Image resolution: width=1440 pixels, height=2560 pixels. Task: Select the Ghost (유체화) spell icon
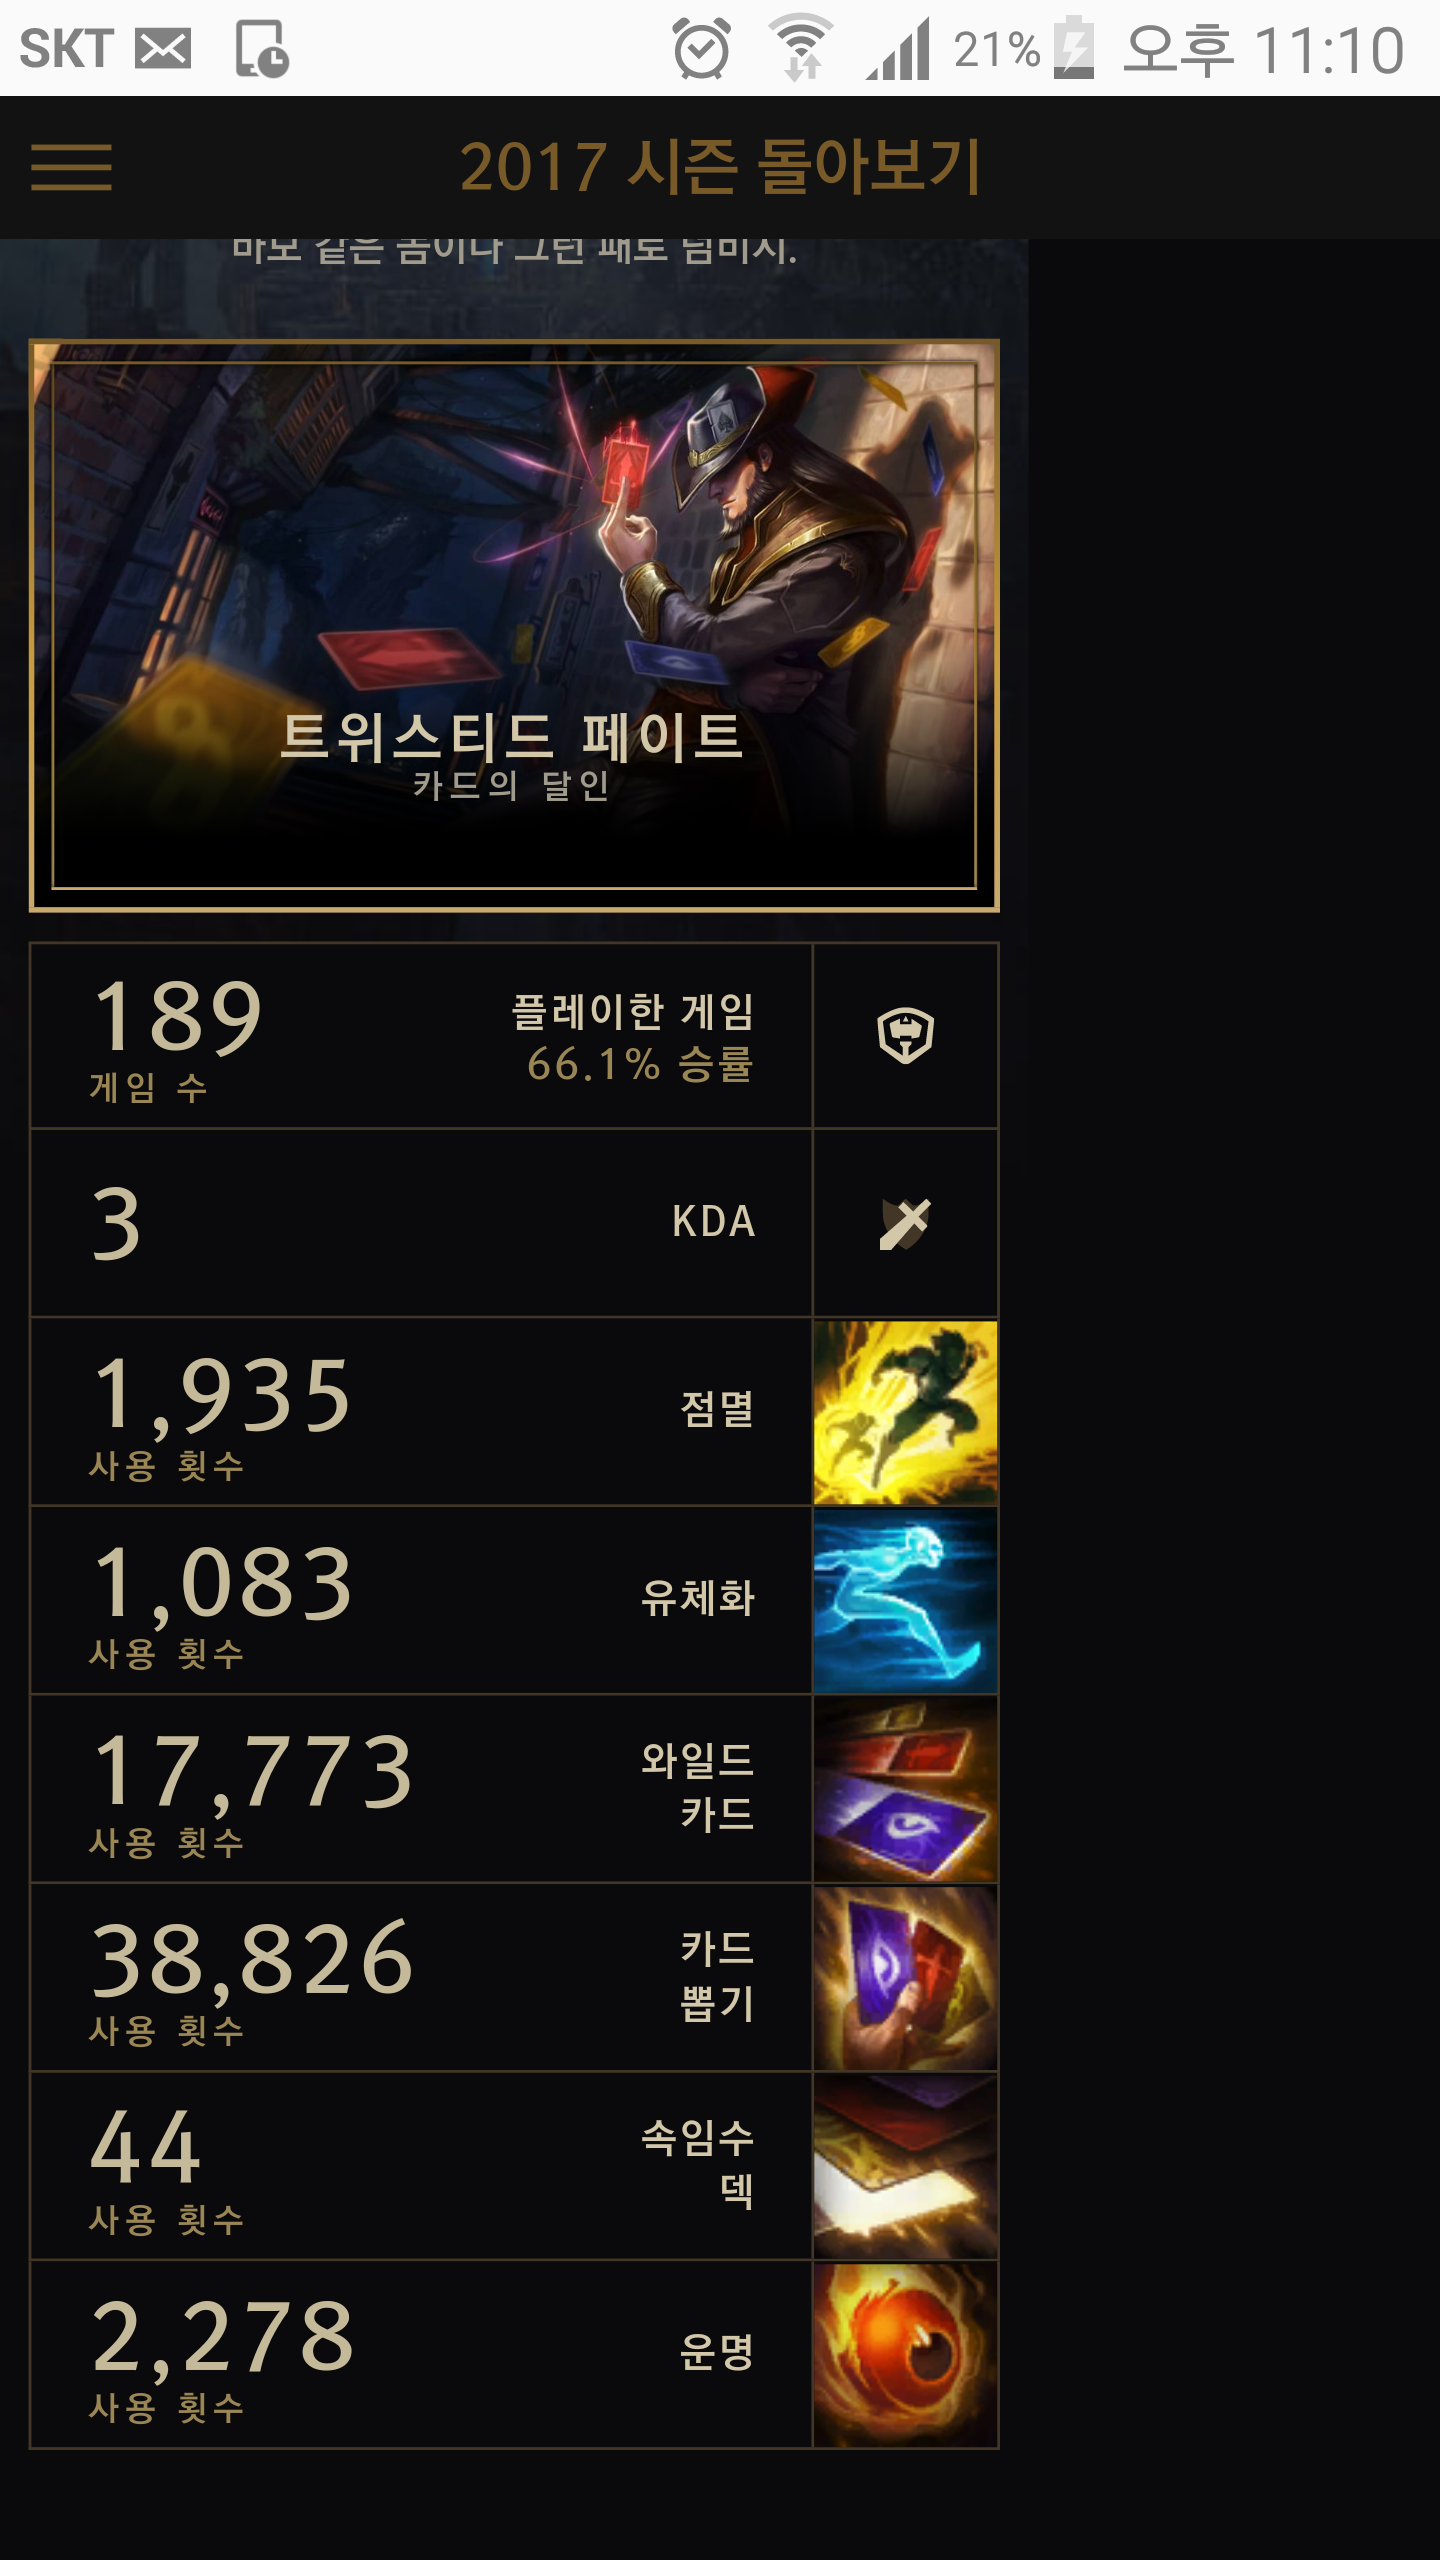click(x=905, y=1600)
